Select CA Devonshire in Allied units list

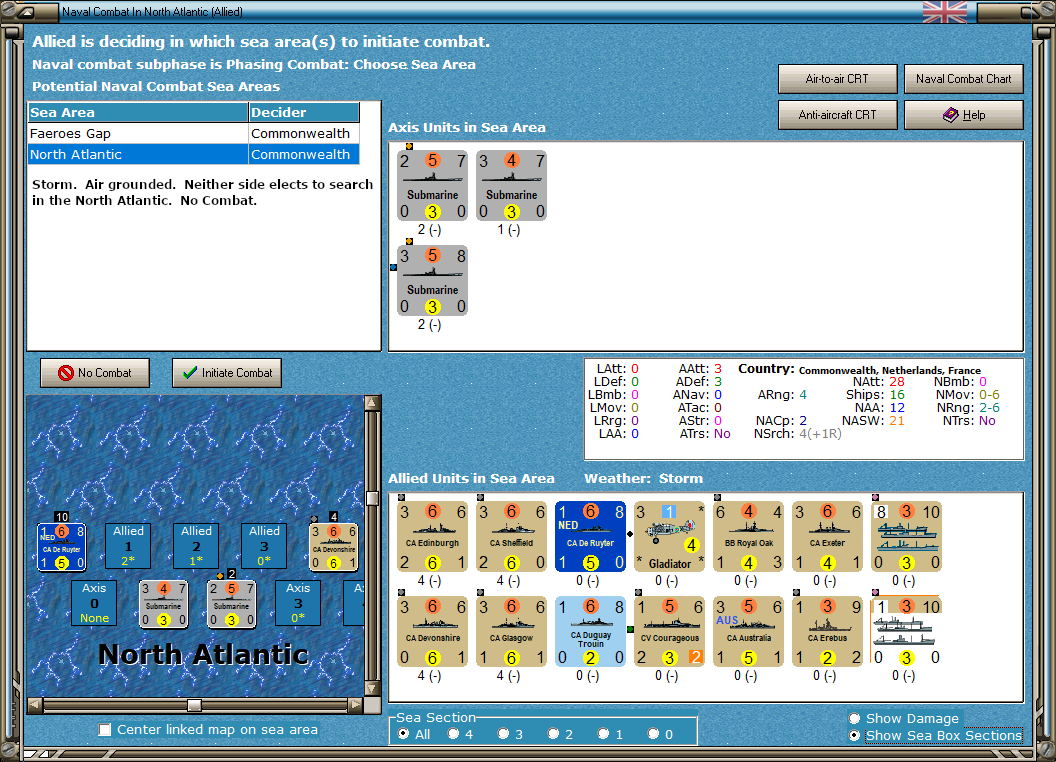[x=432, y=631]
